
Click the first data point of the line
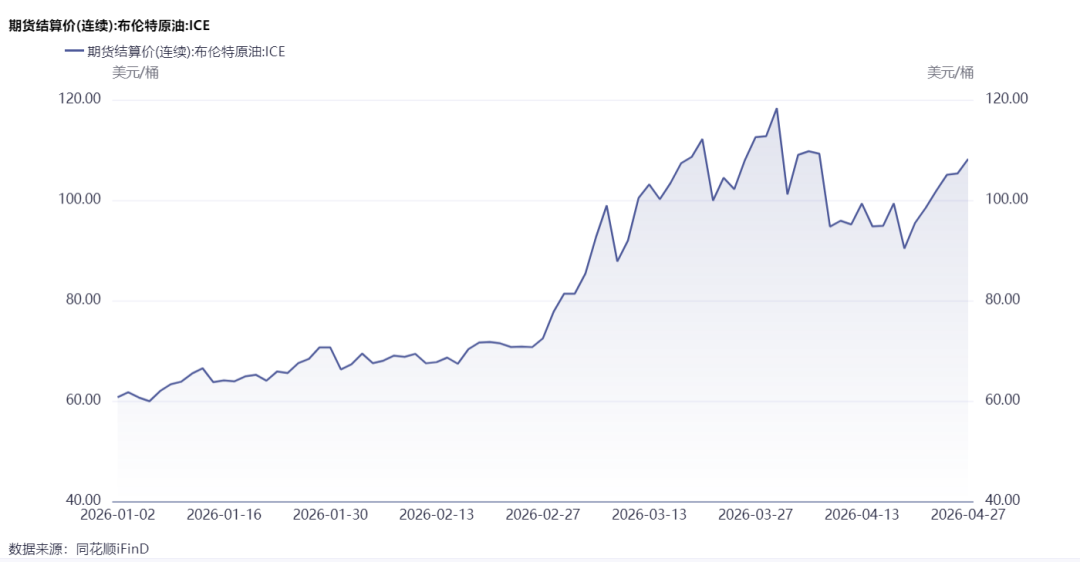118,397
